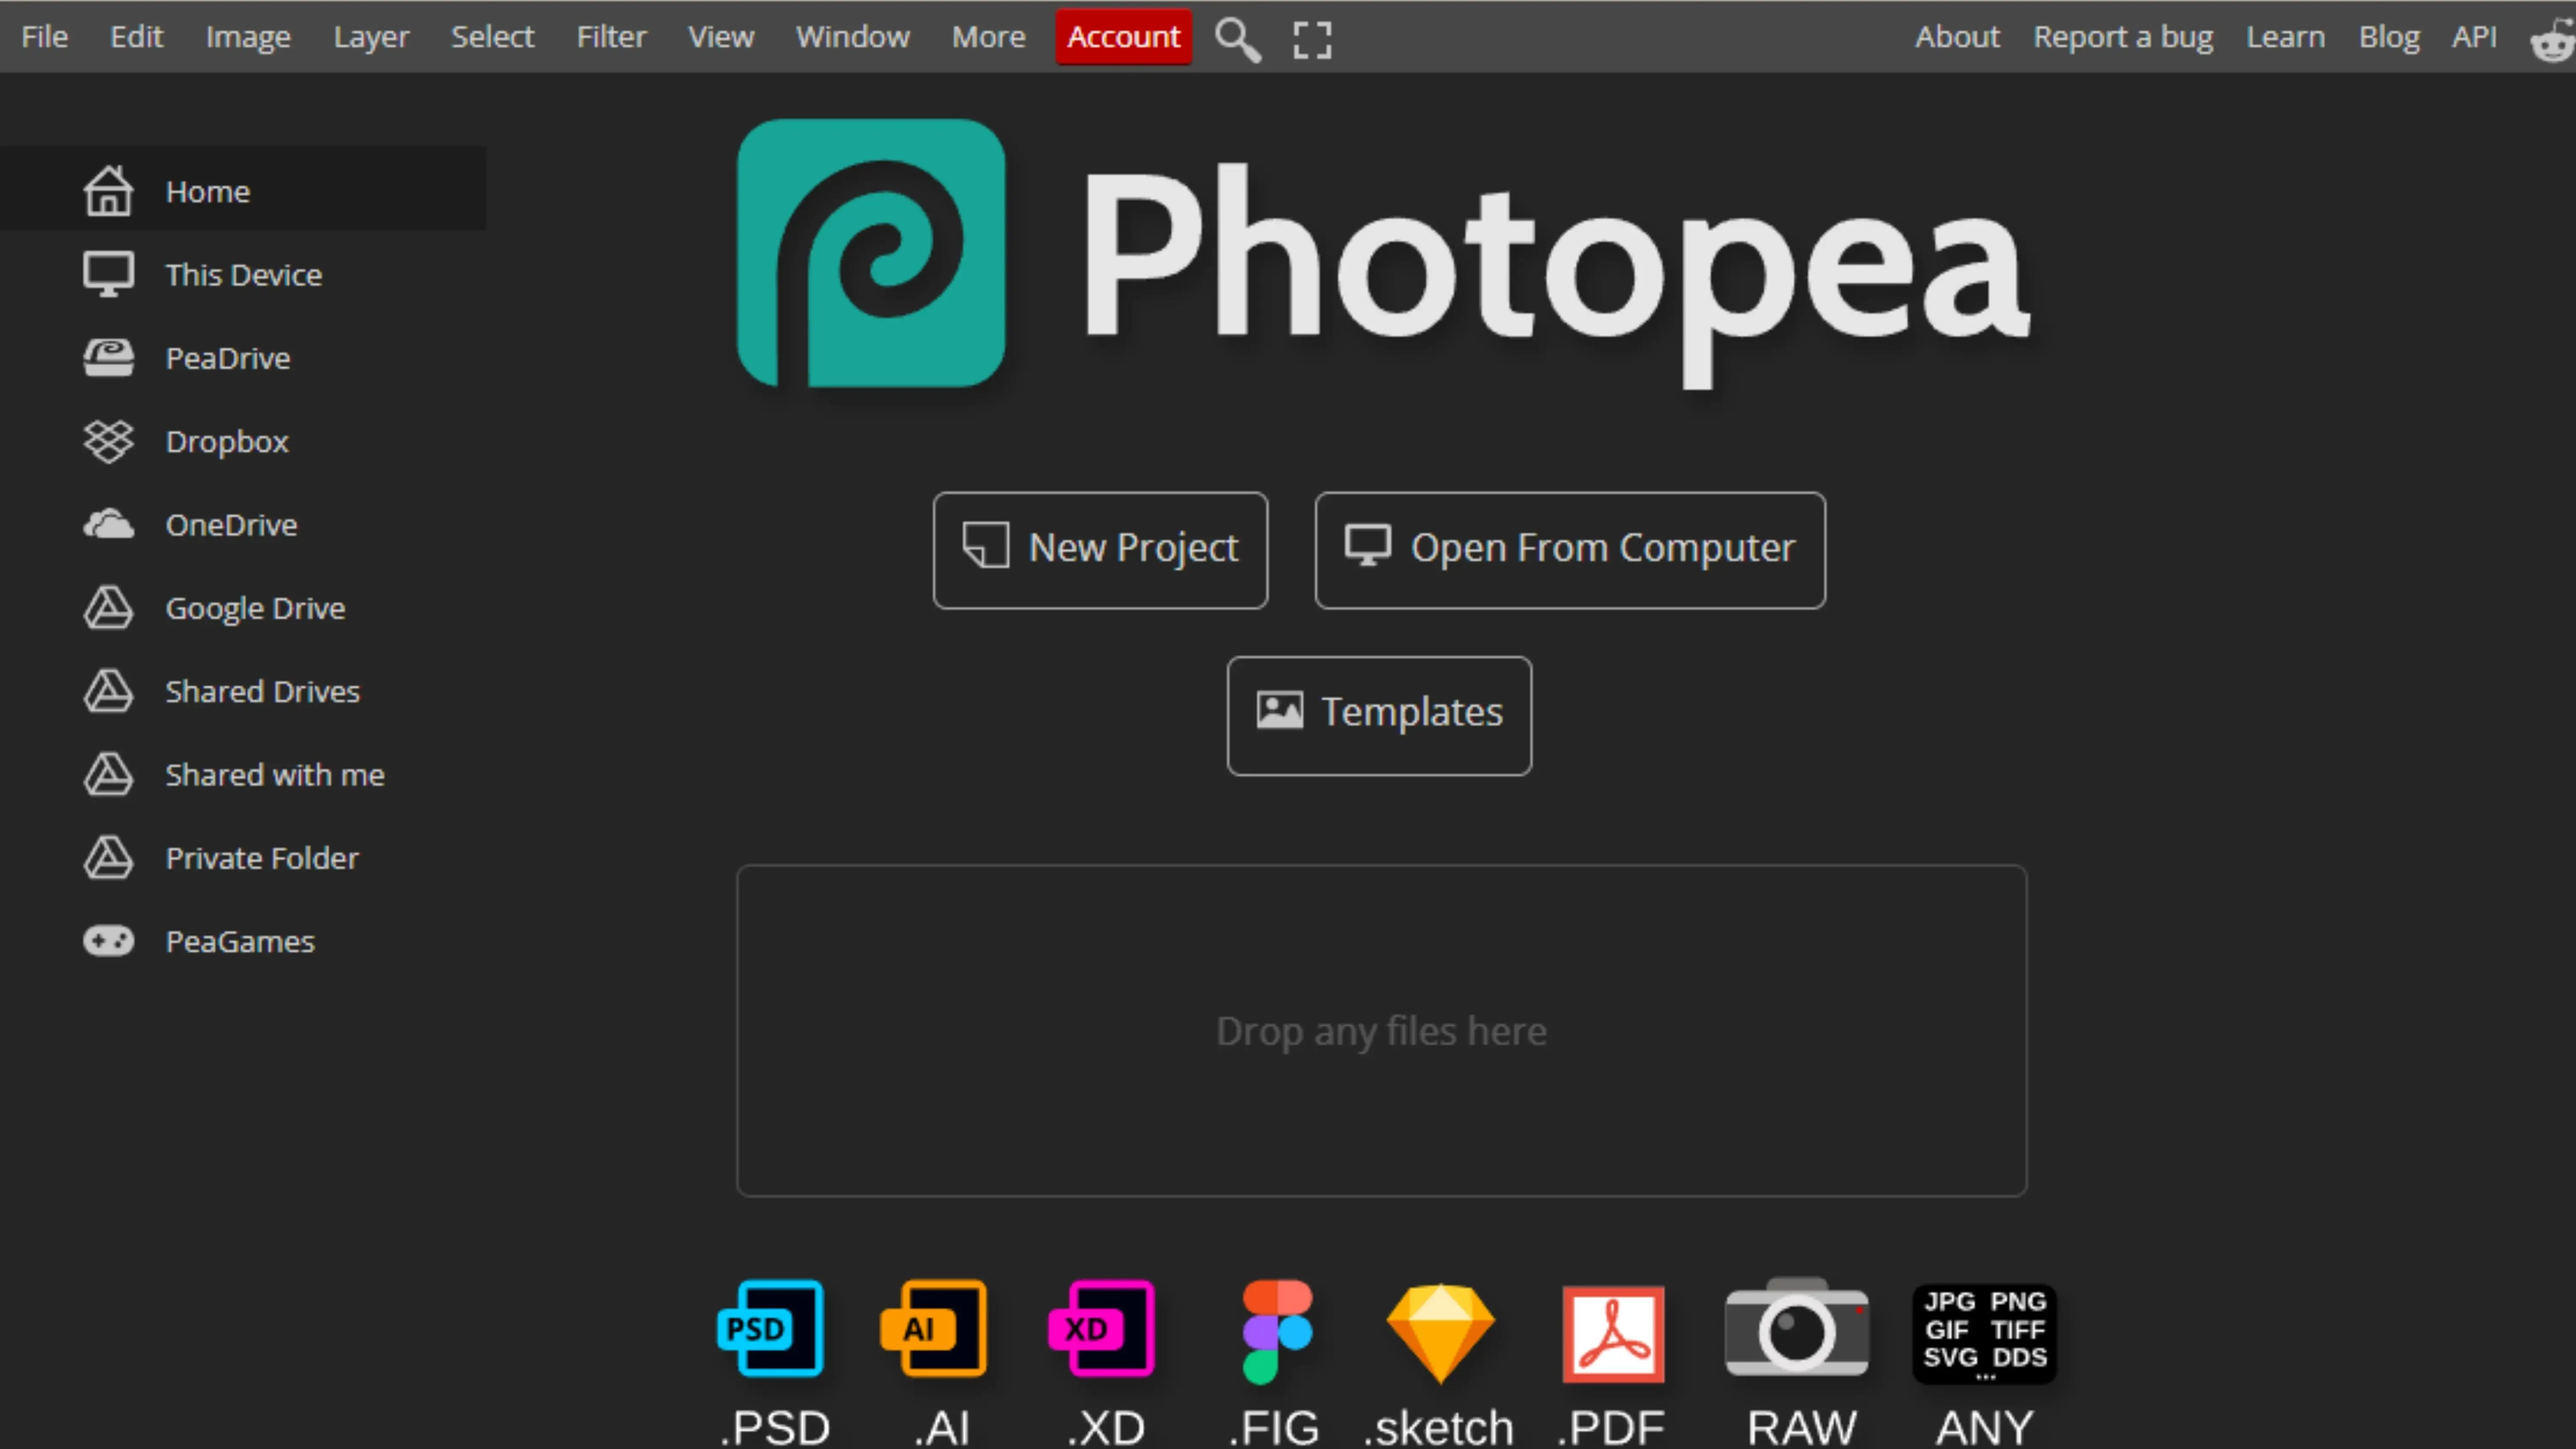Click the New Project button
Viewport: 2576px width, 1449px height.
pyautogui.click(x=1100, y=550)
